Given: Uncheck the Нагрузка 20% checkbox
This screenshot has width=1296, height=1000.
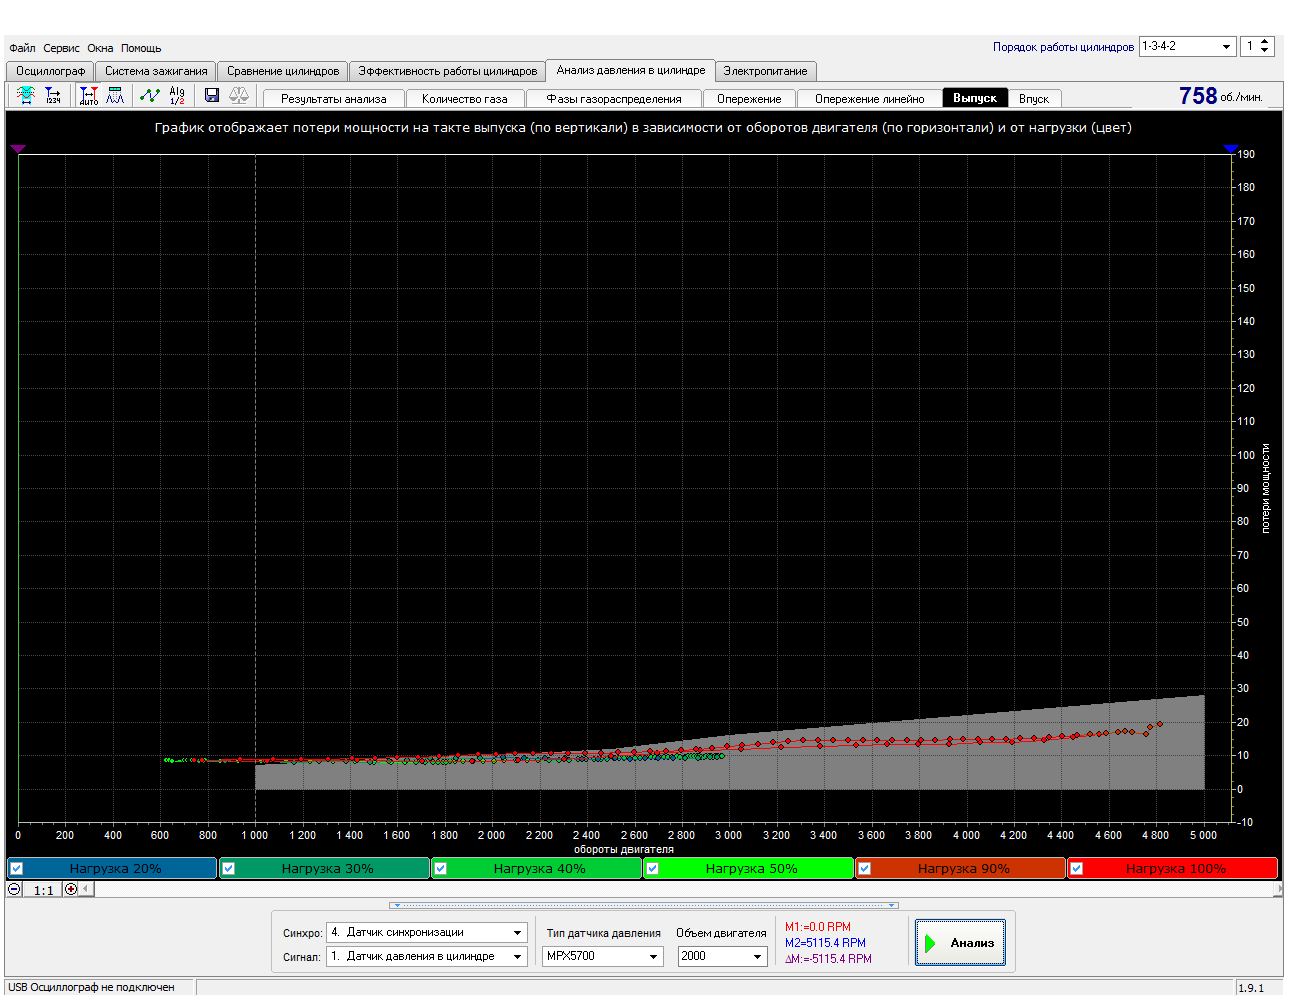Looking at the screenshot, I should pyautogui.click(x=17, y=868).
